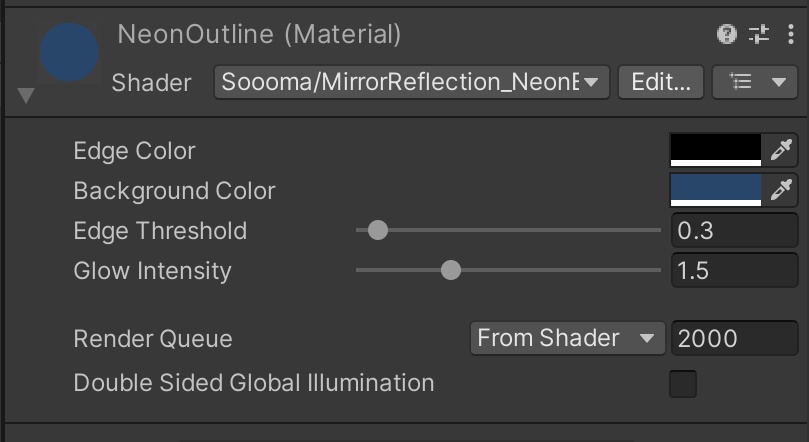The width and height of the screenshot is (809, 442).
Task: Open the Shader selection dropdown
Action: (412, 82)
